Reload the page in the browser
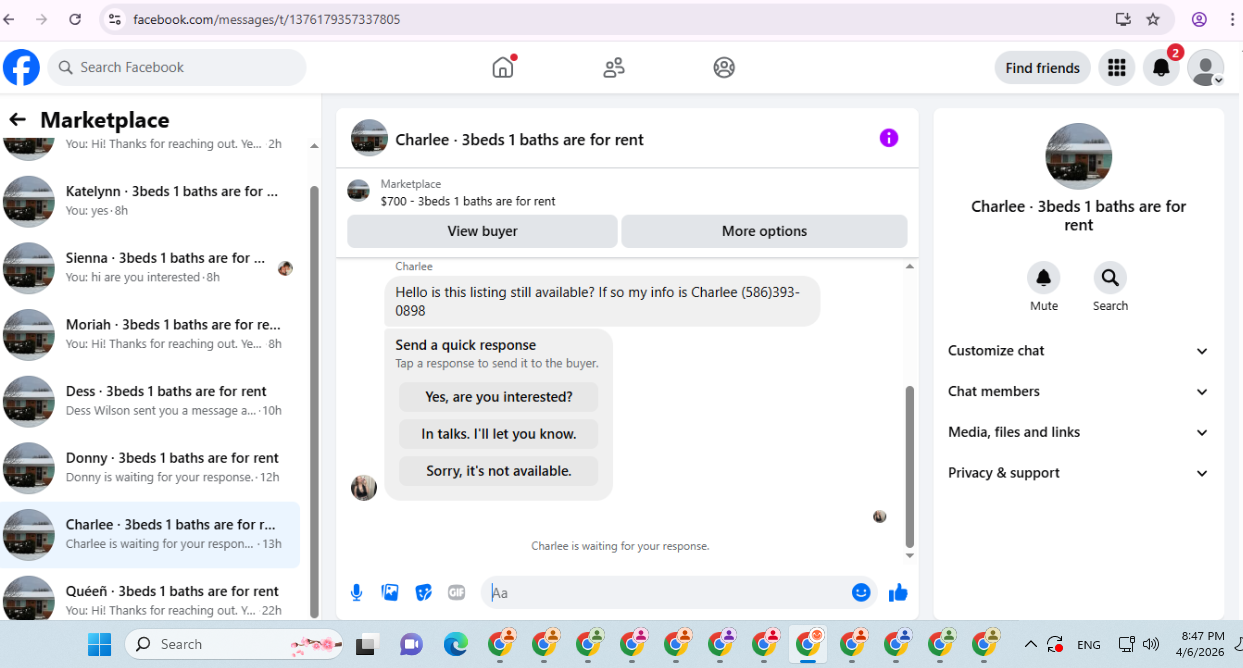The image size is (1243, 668). [x=75, y=19]
